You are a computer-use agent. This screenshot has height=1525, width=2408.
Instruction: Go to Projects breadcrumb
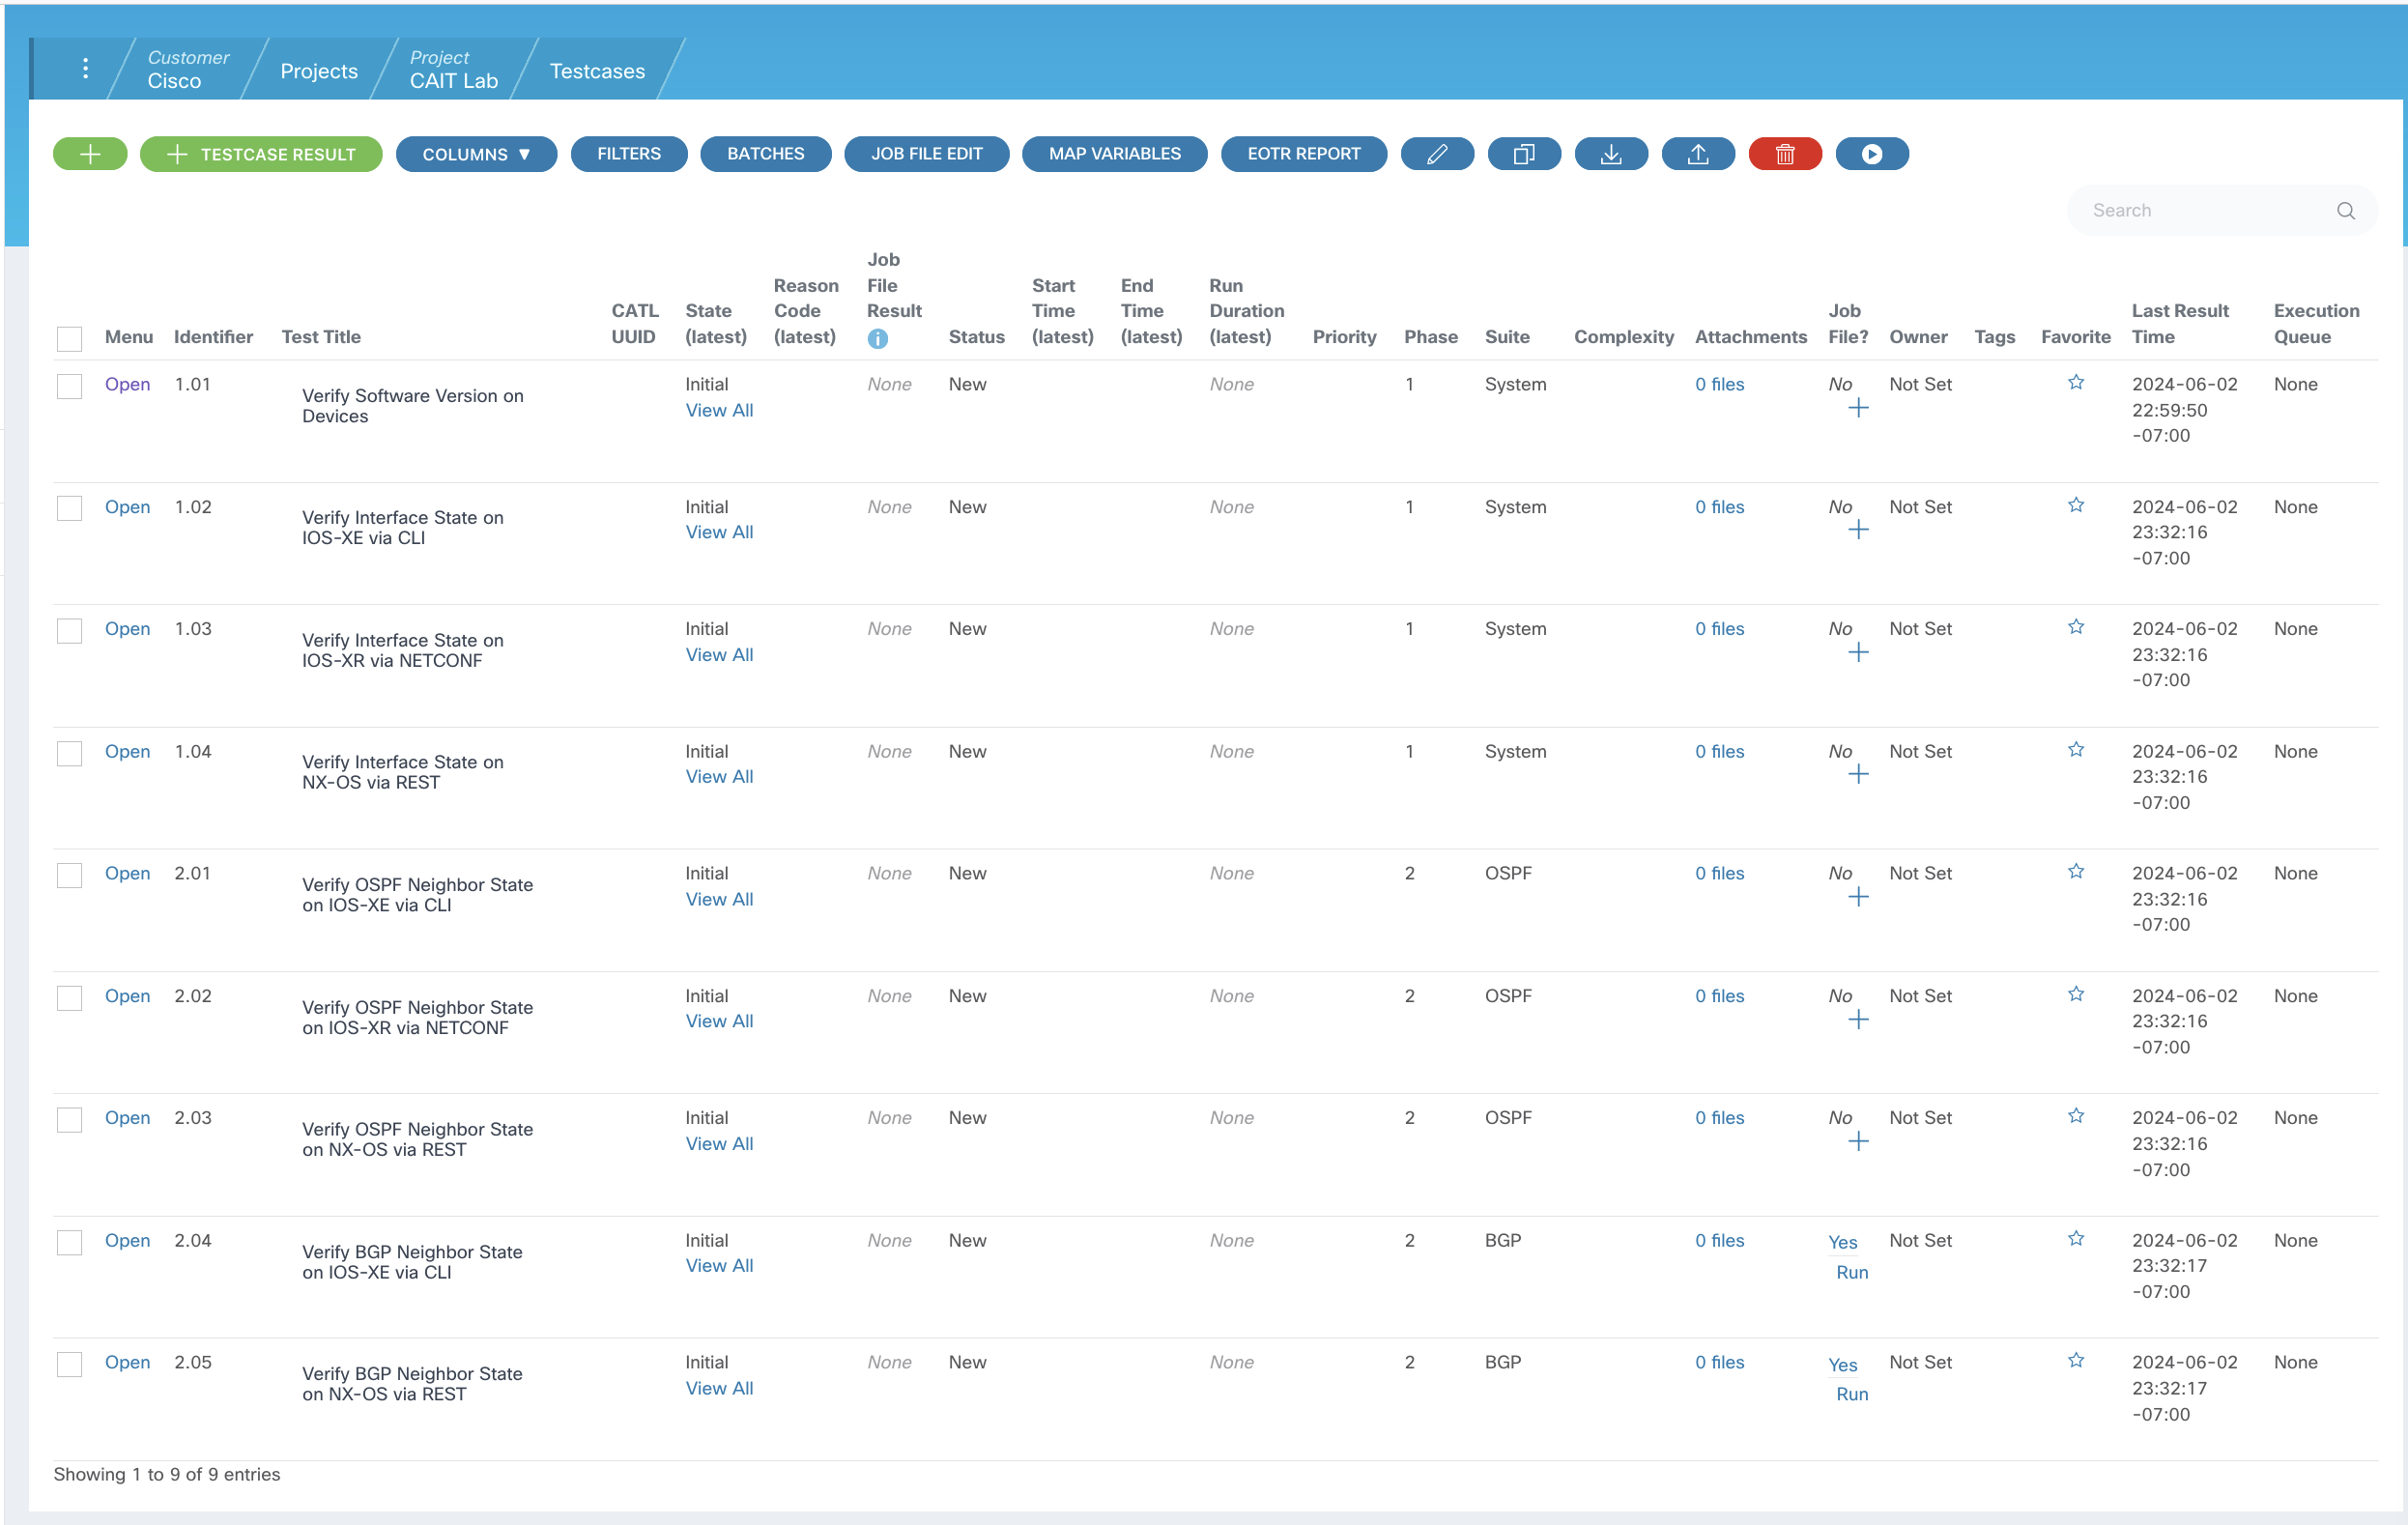tap(318, 71)
